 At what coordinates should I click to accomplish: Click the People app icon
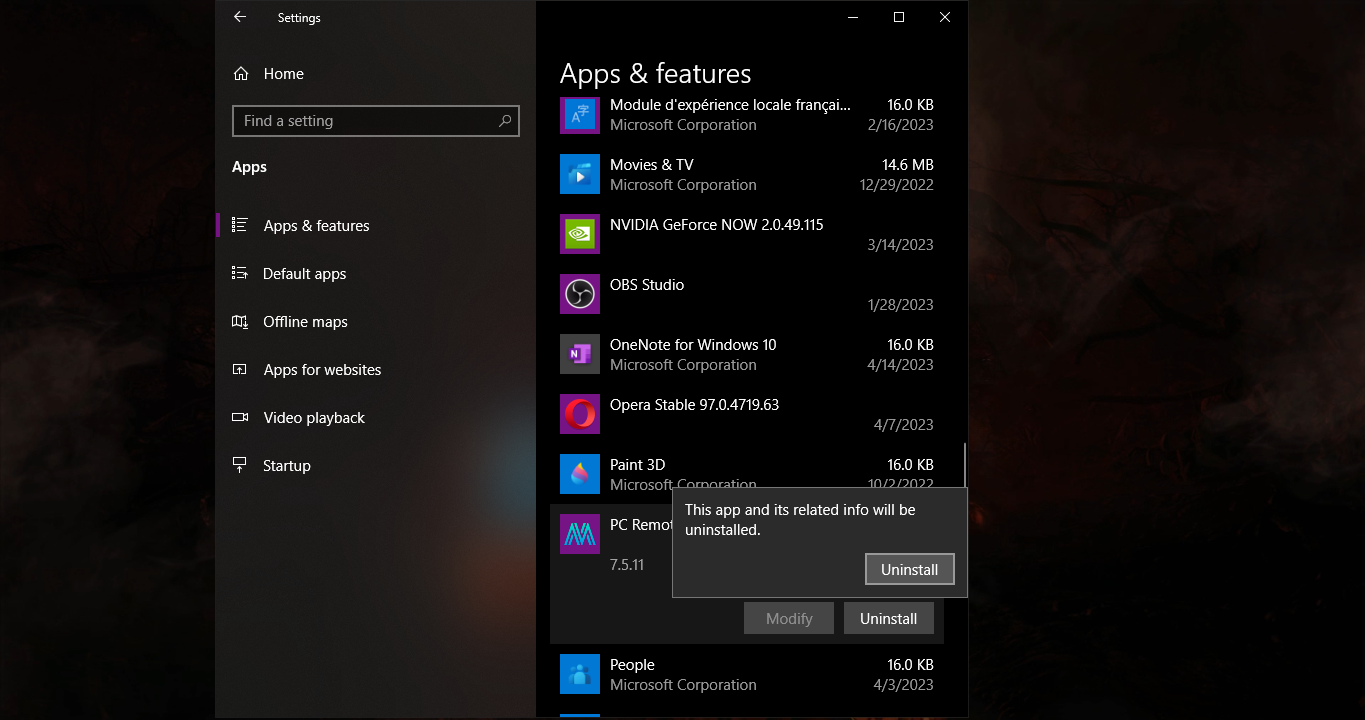[x=580, y=674]
